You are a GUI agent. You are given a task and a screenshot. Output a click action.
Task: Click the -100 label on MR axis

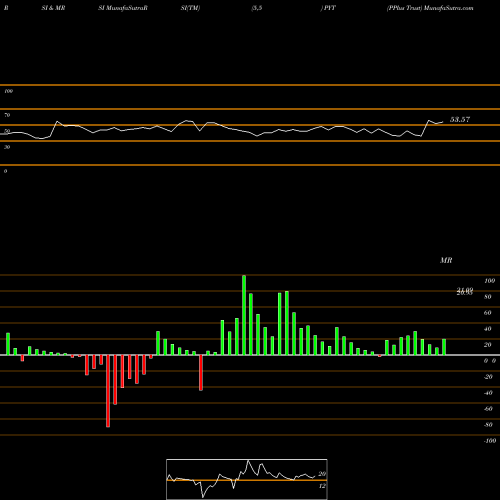tap(490, 441)
